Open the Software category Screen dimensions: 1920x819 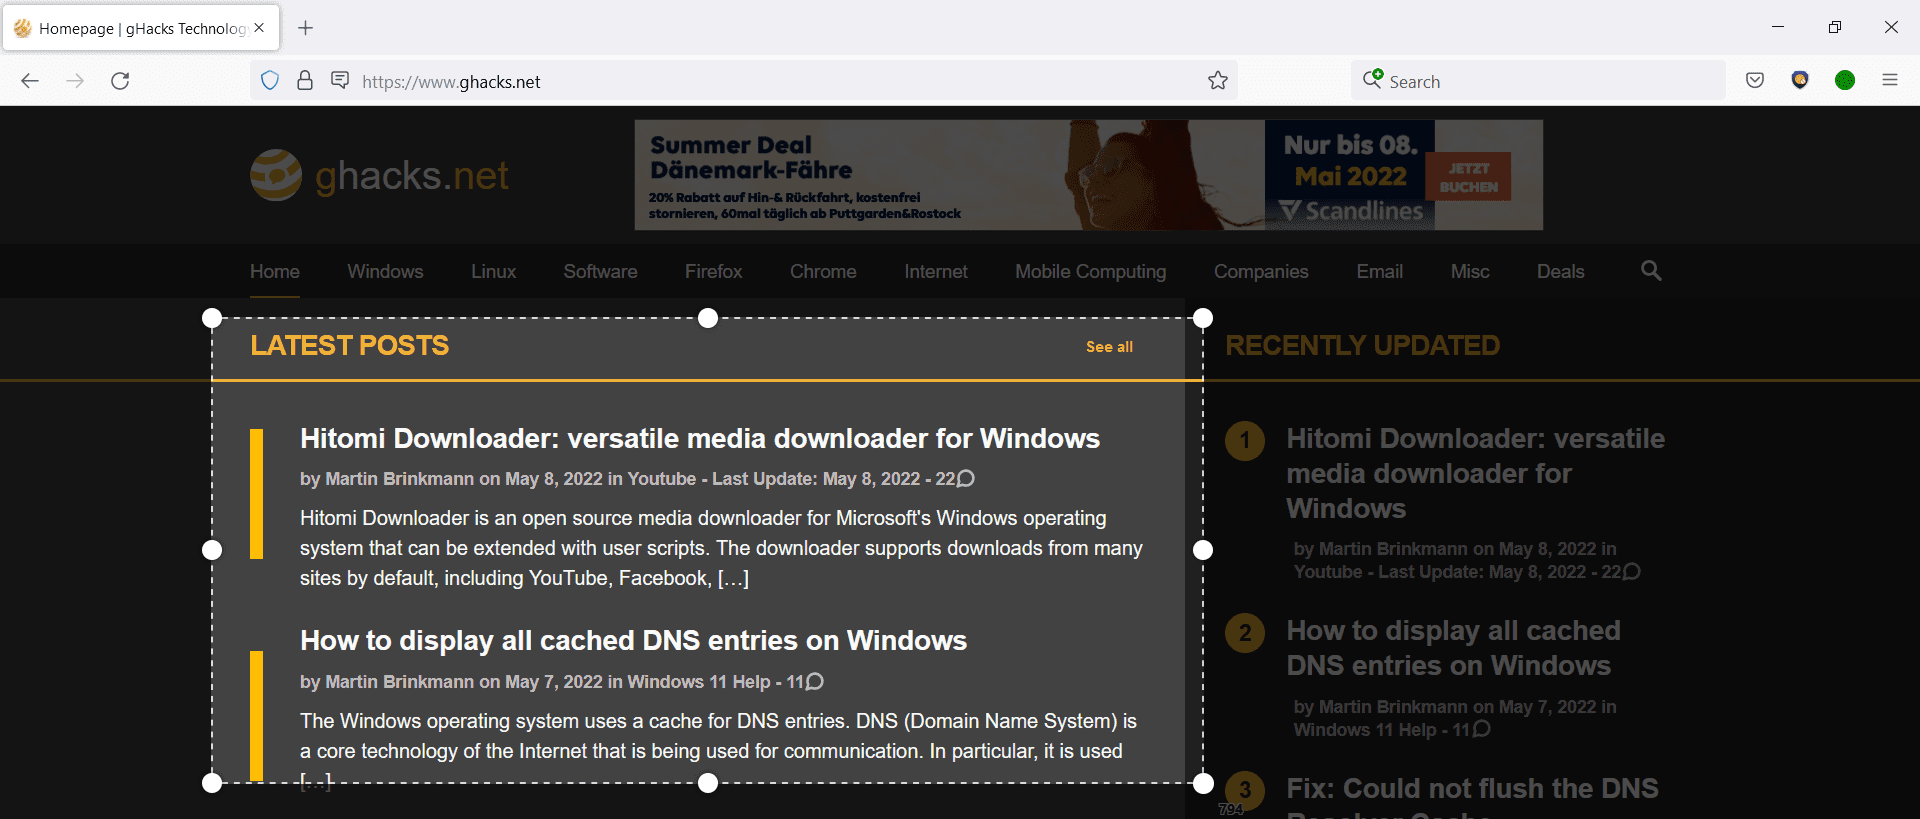coord(600,272)
